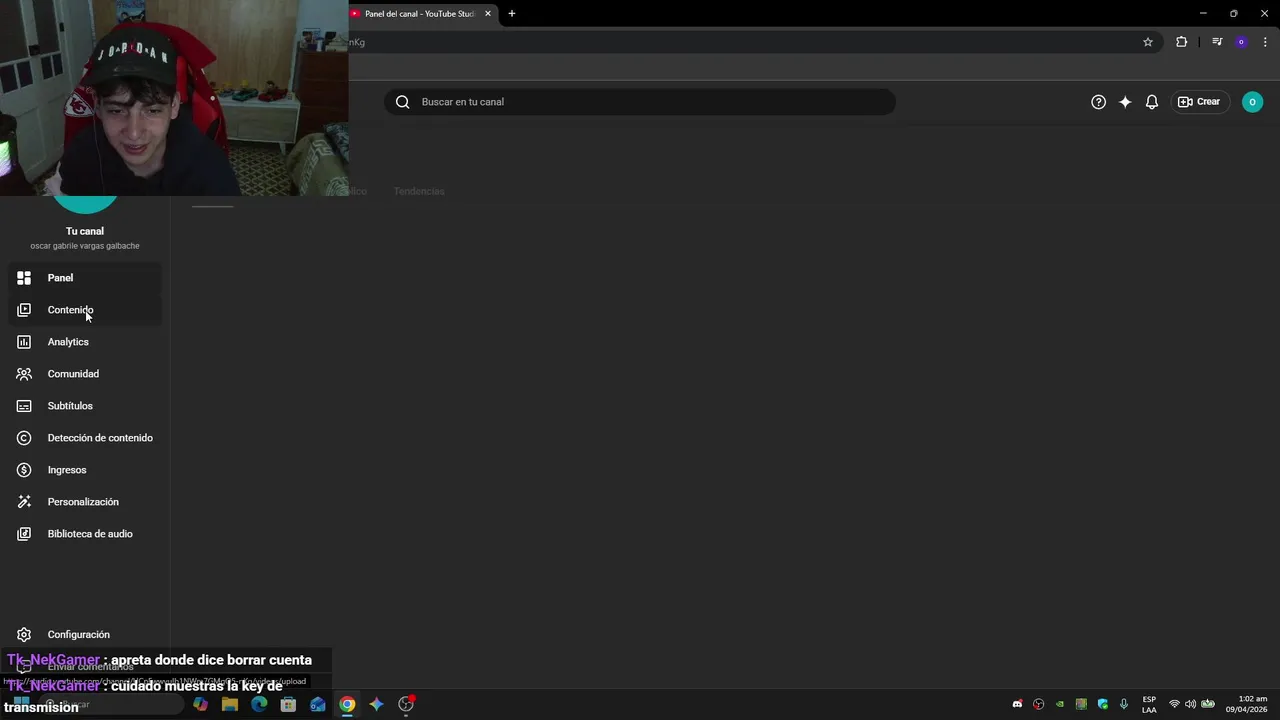This screenshot has height=720, width=1280.
Task: Launch Copilot from the taskbar
Action: (x=201, y=704)
